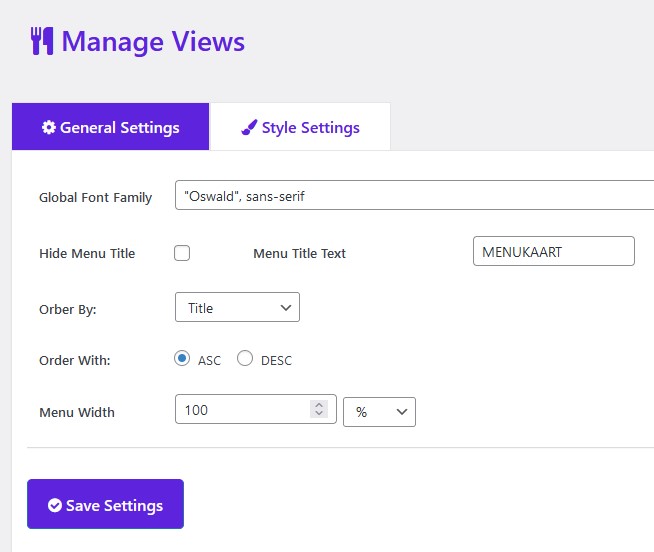Switch to the Style Settings tab
Viewport: 654px width, 552px height.
(300, 126)
